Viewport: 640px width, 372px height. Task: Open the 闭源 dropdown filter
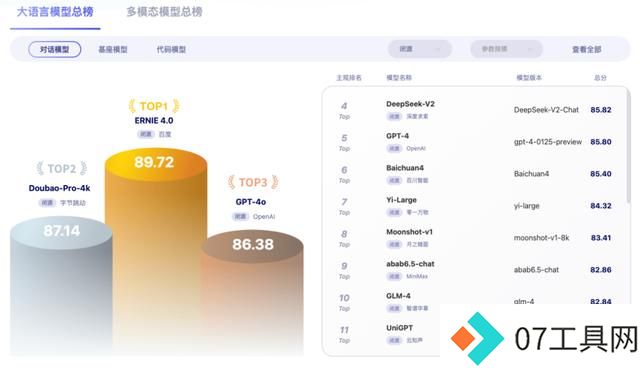pyautogui.click(x=420, y=49)
